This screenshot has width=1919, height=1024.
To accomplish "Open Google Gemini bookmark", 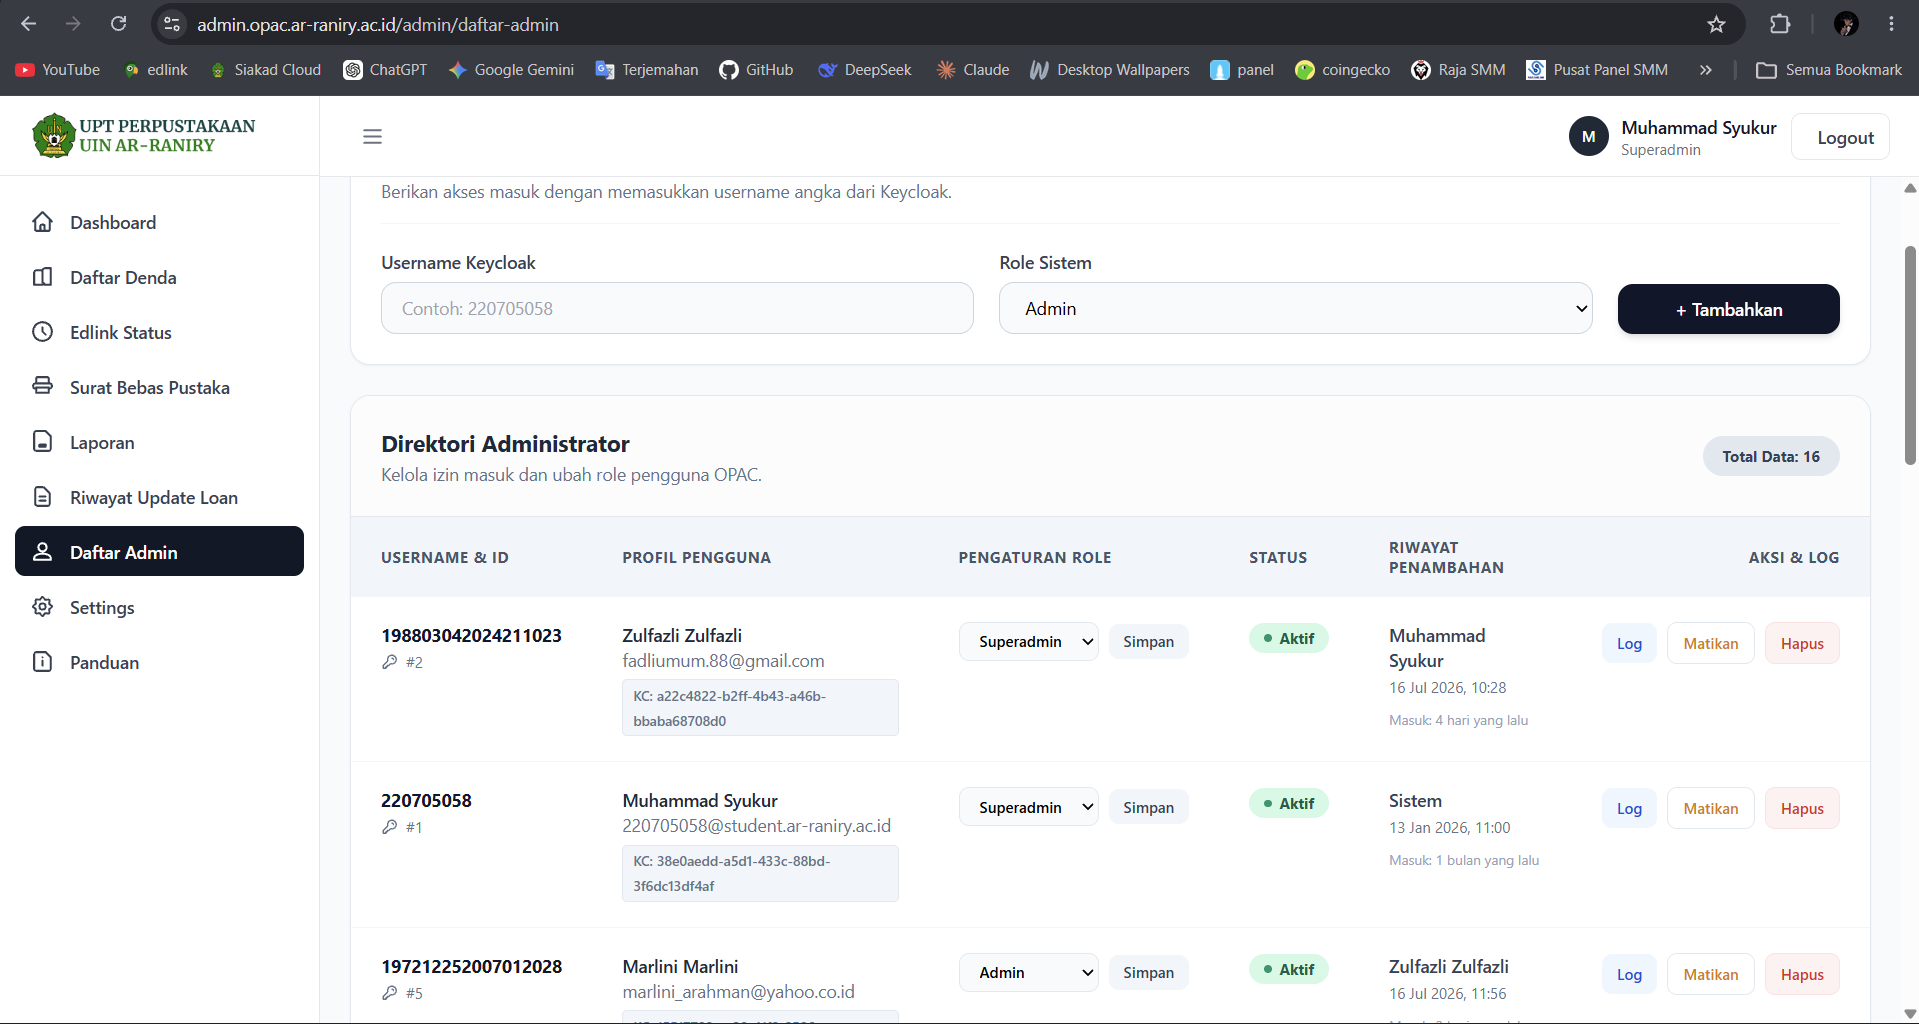I will click(x=511, y=70).
